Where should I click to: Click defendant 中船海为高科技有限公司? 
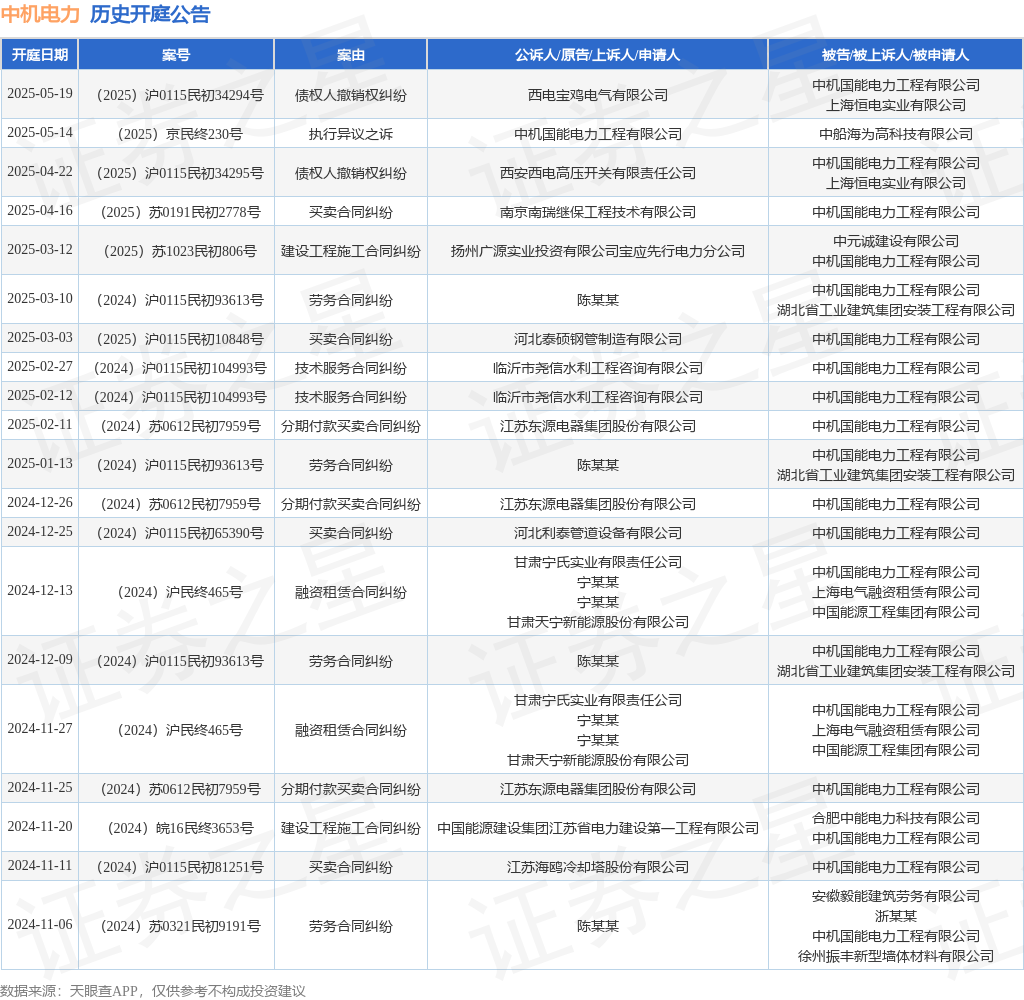click(895, 135)
